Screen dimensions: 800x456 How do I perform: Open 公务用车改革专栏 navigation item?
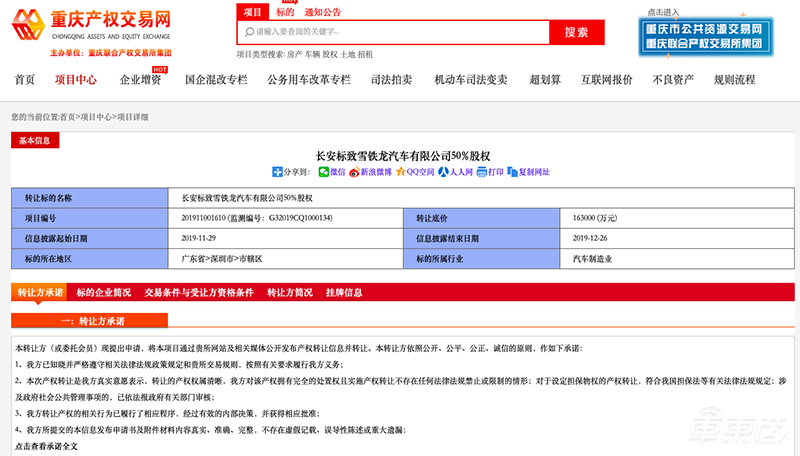pos(309,80)
